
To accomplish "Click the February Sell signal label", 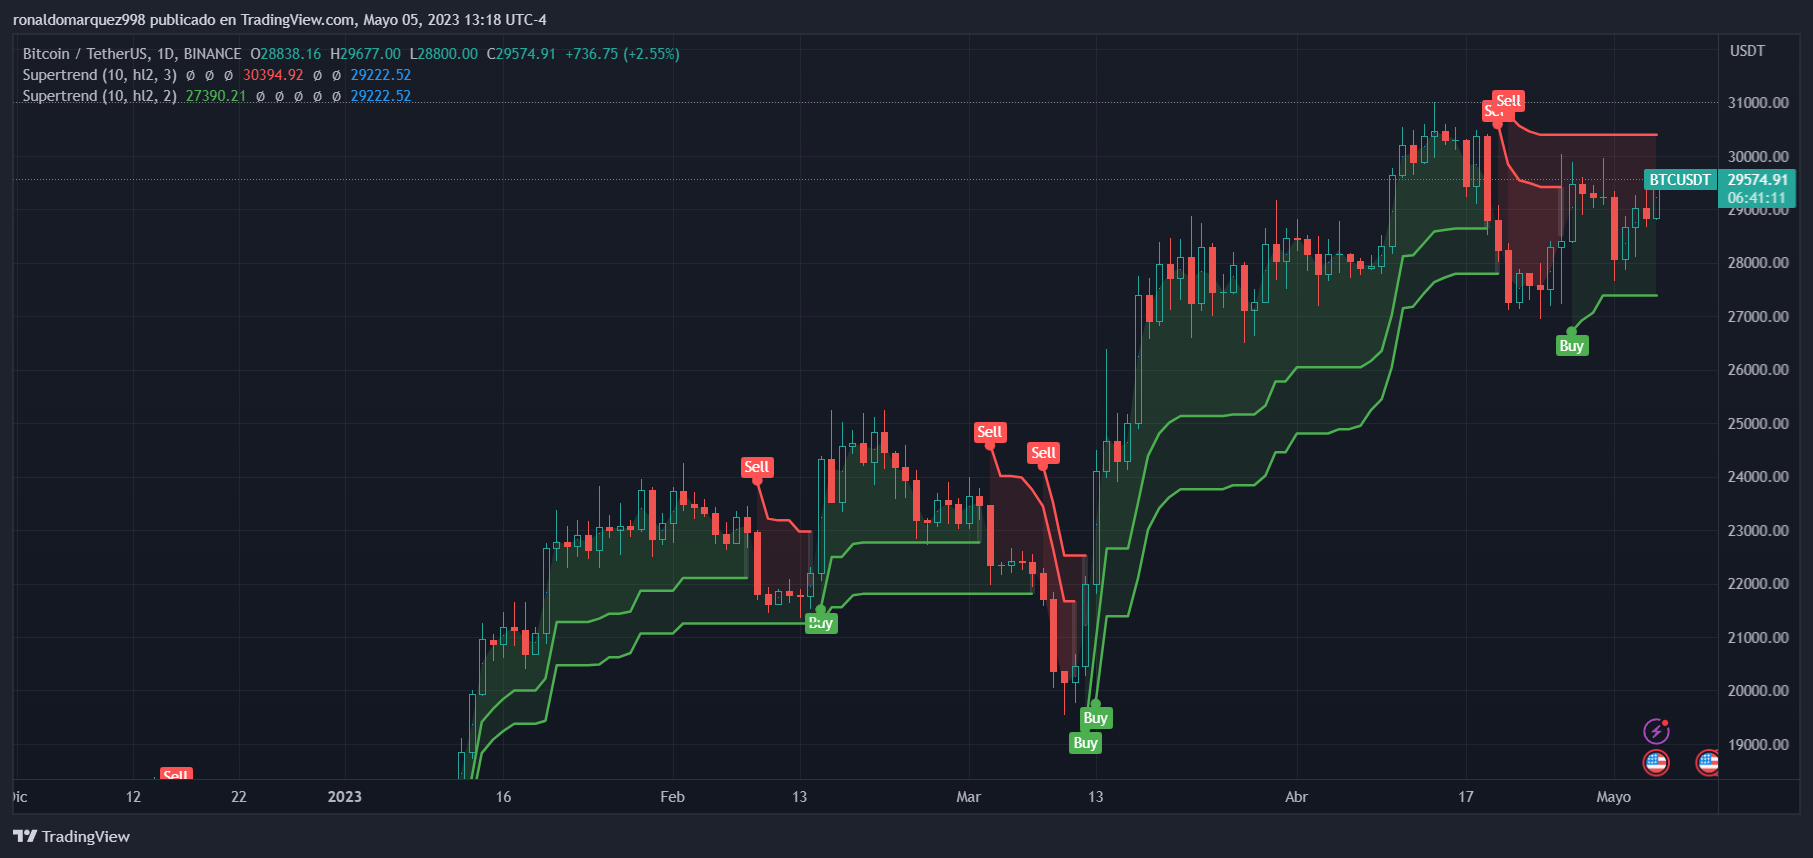I will click(756, 467).
